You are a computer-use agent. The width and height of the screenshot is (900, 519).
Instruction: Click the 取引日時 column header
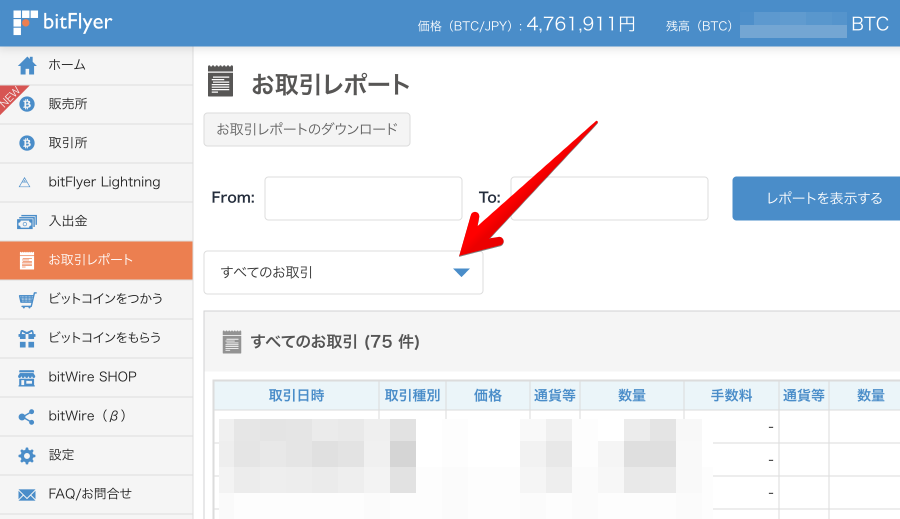click(x=296, y=396)
